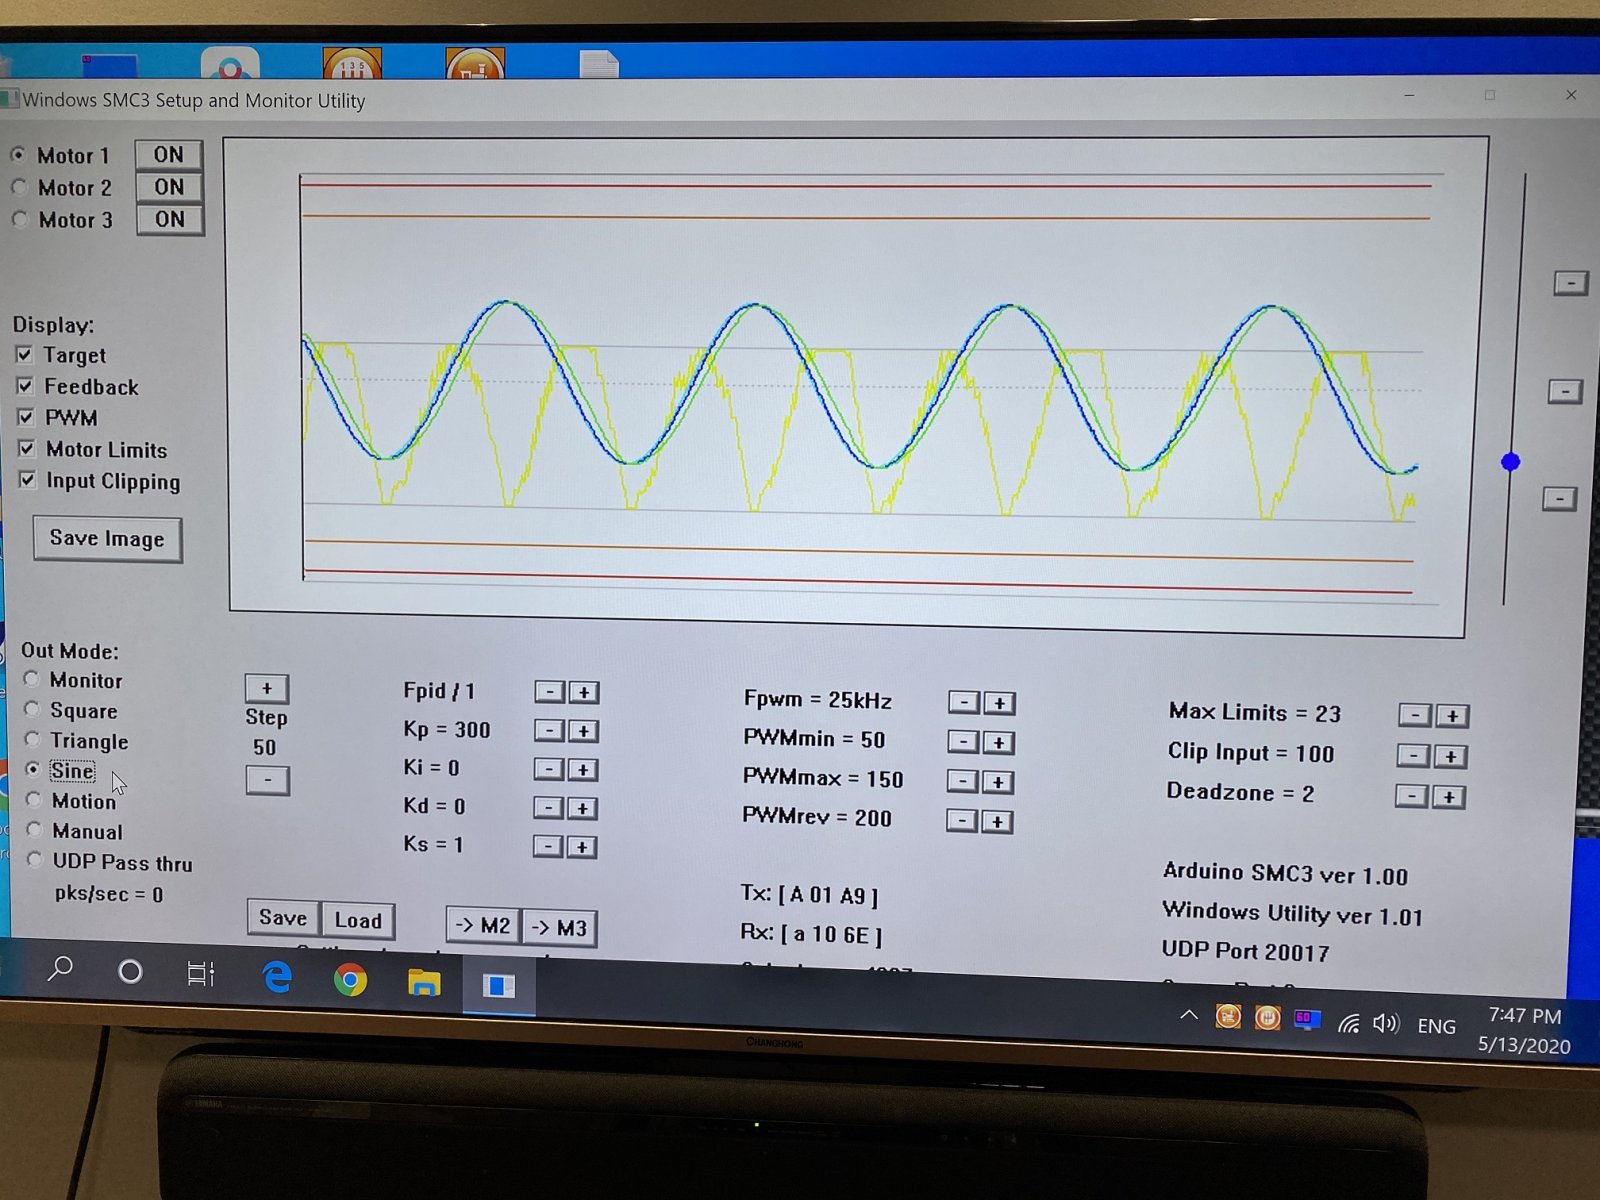The width and height of the screenshot is (1600, 1200).
Task: Open Cortana circle icon in taskbar
Action: 130,971
